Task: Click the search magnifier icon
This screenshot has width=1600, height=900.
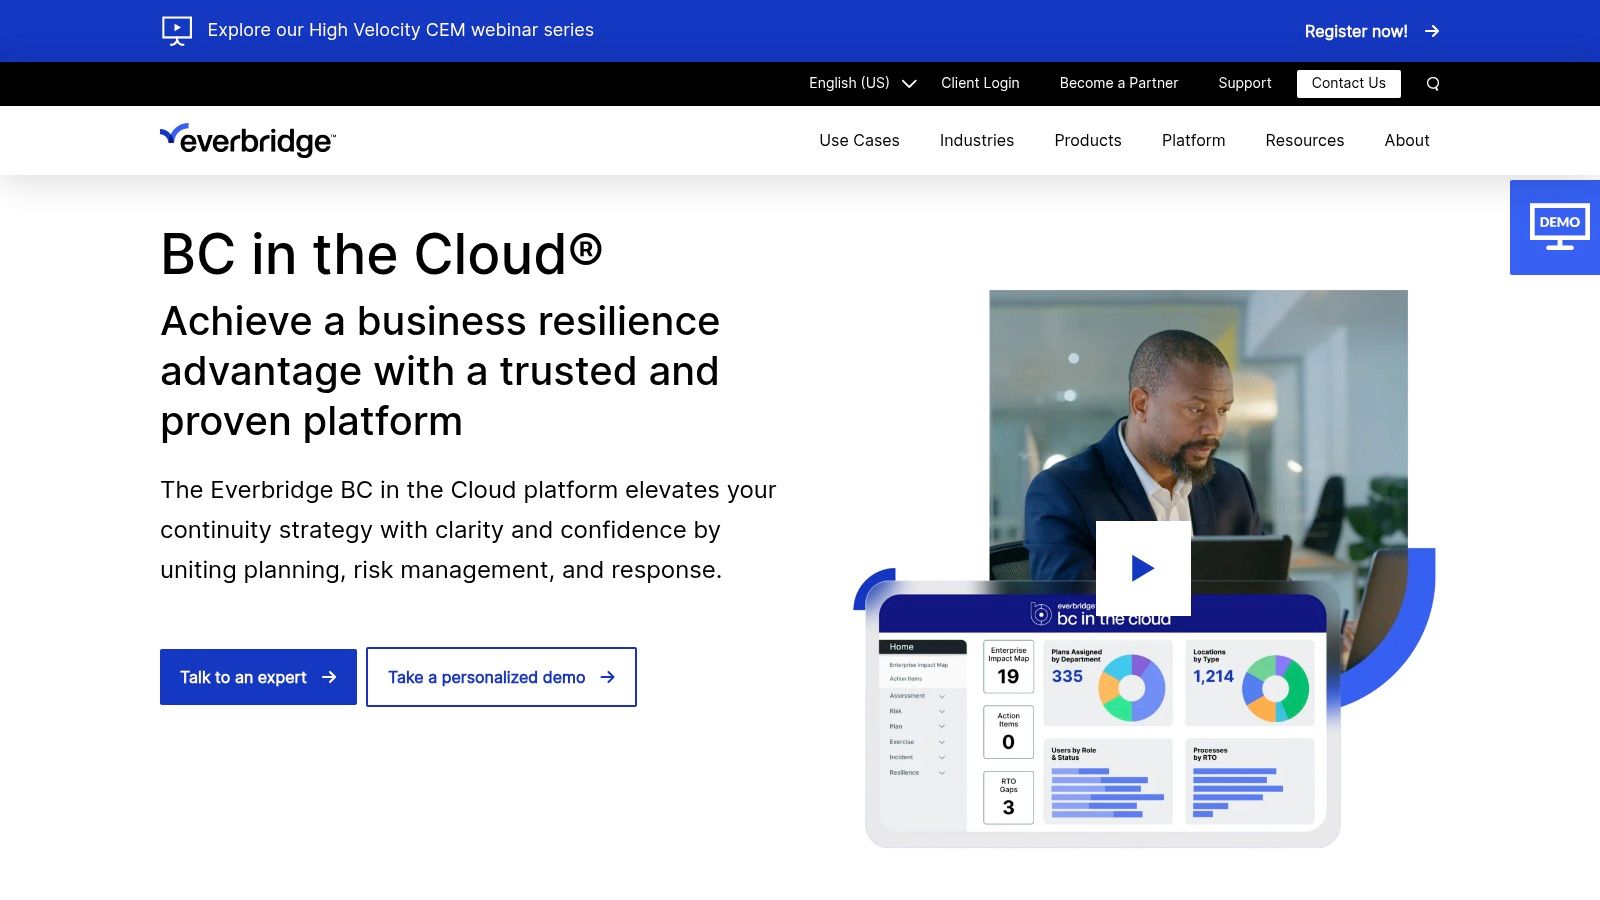Action: 1432,84
